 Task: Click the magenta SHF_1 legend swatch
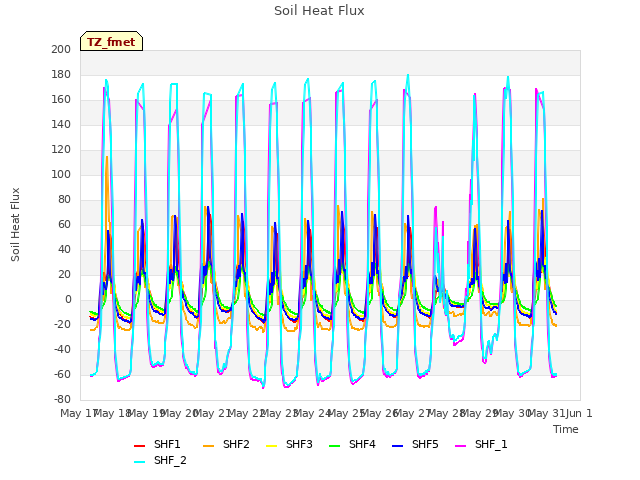460,446
